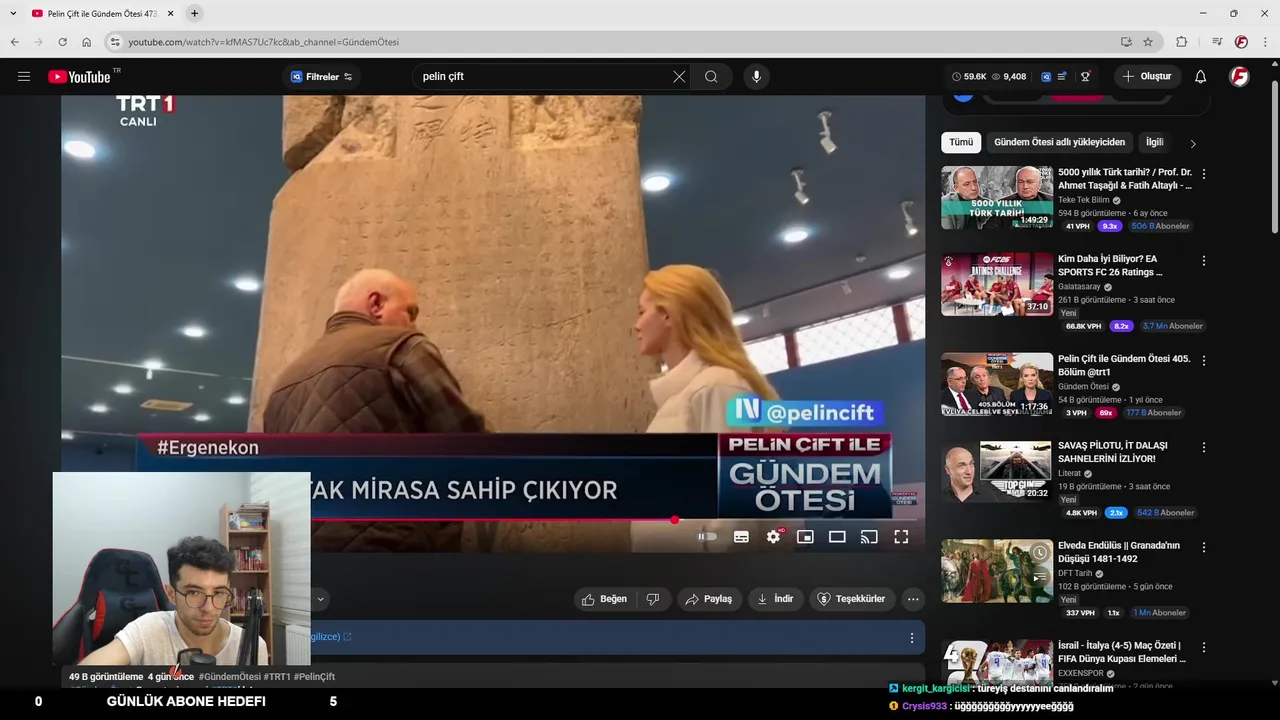Image resolution: width=1280 pixels, height=720 pixels.
Task: Open options for 'SAVAŞ PİLOTU' video
Action: coord(1203,447)
